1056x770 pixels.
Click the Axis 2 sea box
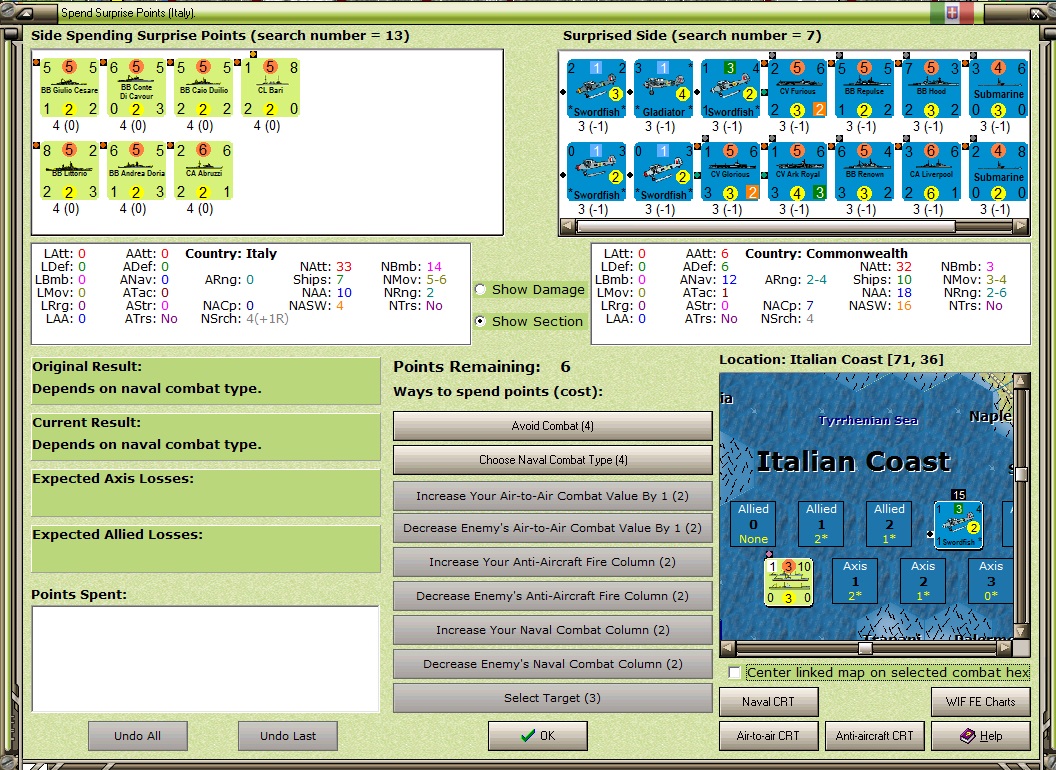pyautogui.click(x=923, y=581)
